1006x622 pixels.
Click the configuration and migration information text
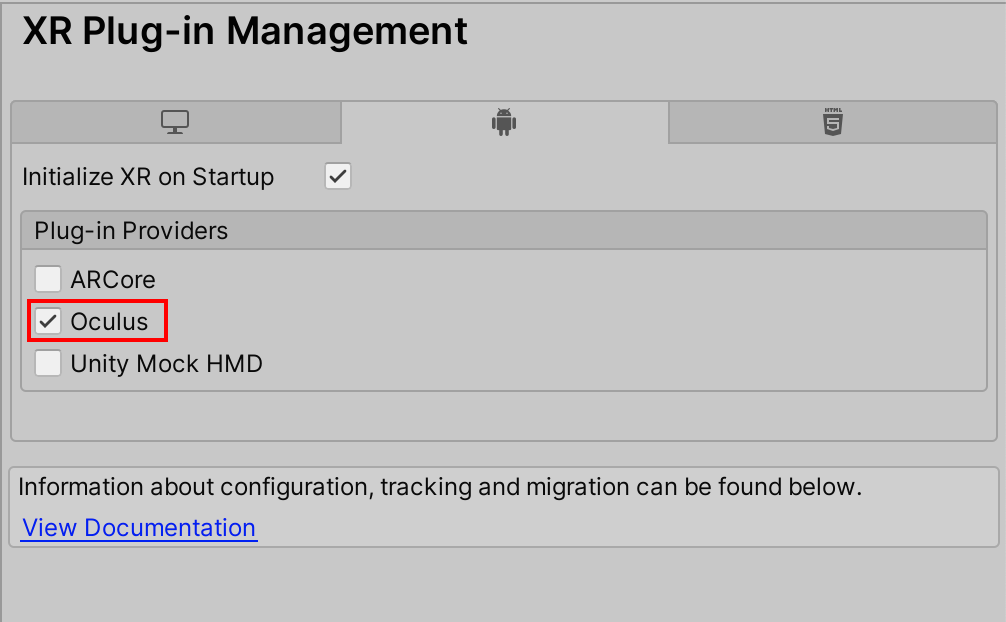pos(440,488)
